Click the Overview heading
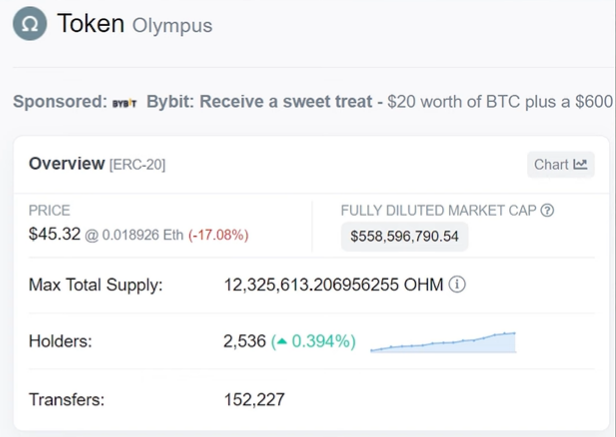Image resolution: width=616 pixels, height=437 pixels. coord(67,163)
